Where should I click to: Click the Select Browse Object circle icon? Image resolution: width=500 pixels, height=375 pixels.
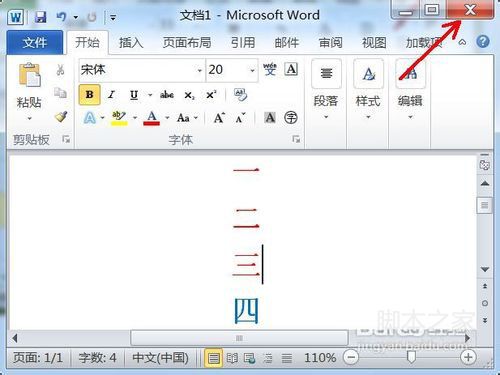485,303
